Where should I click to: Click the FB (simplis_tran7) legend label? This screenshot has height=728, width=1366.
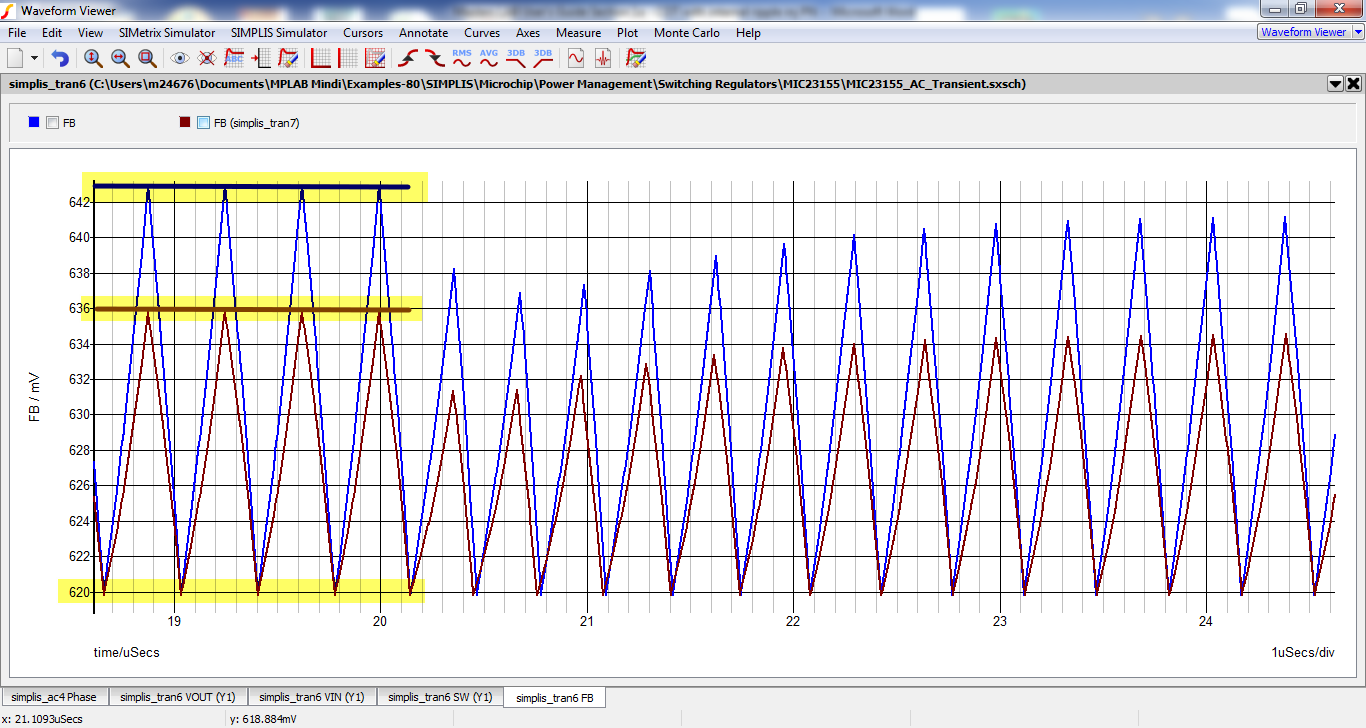tap(257, 123)
